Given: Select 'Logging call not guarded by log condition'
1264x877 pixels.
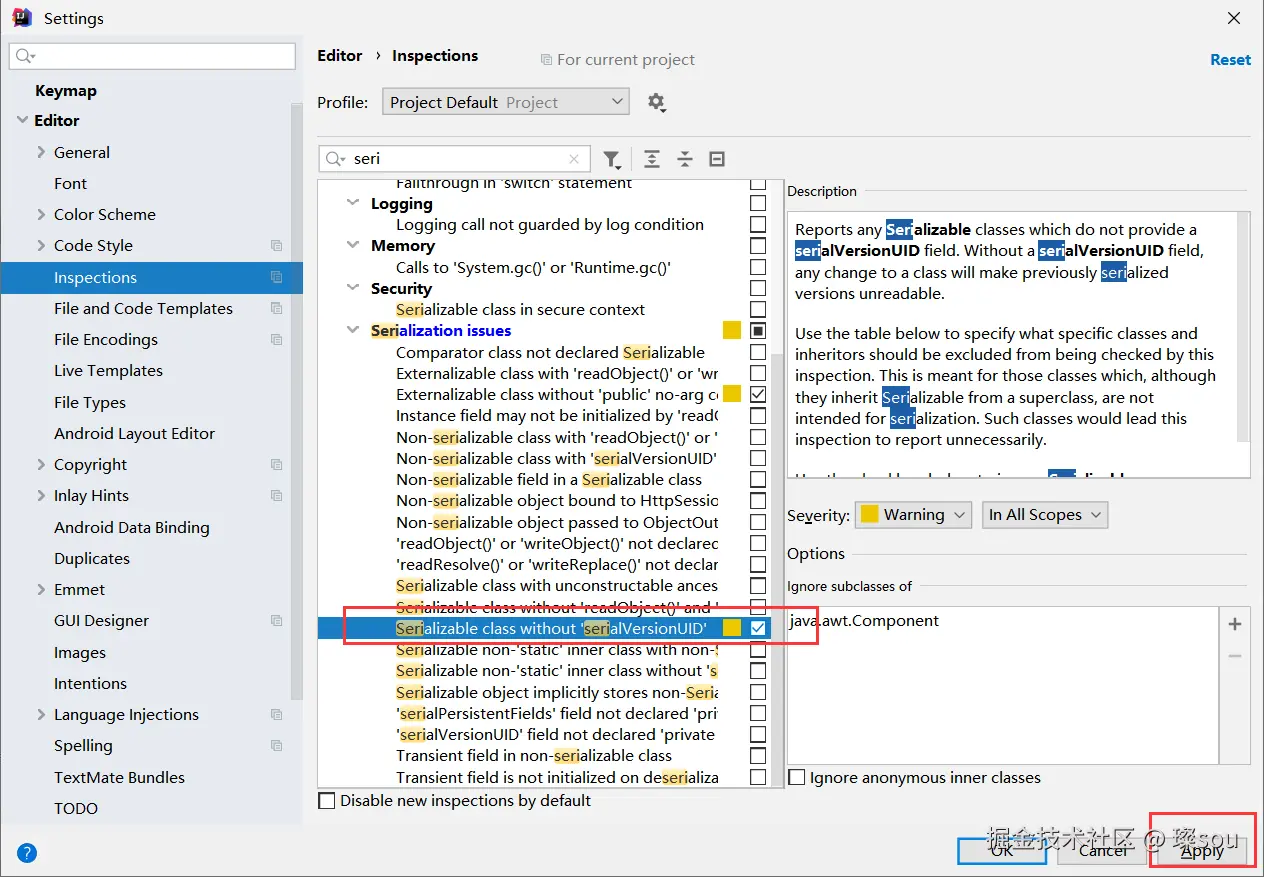Looking at the screenshot, I should click(x=550, y=224).
